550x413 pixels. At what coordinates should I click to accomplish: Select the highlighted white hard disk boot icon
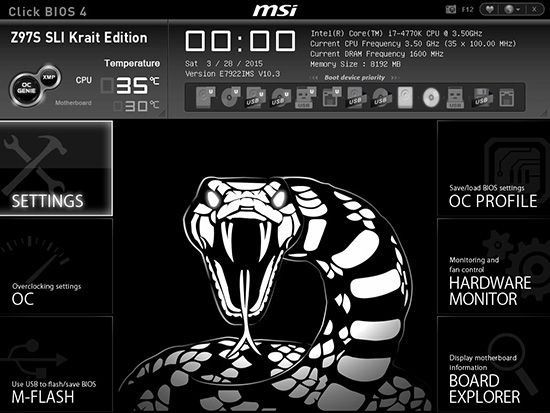pos(405,97)
